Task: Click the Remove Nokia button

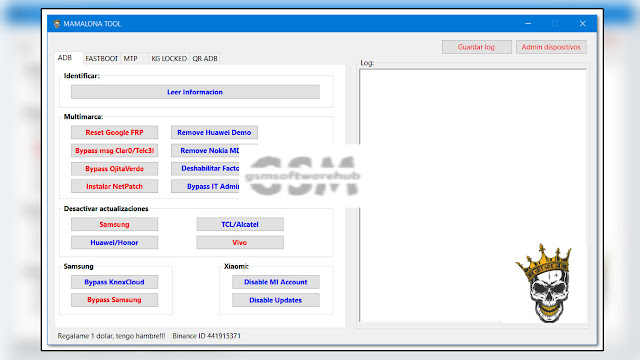Action: click(x=205, y=151)
